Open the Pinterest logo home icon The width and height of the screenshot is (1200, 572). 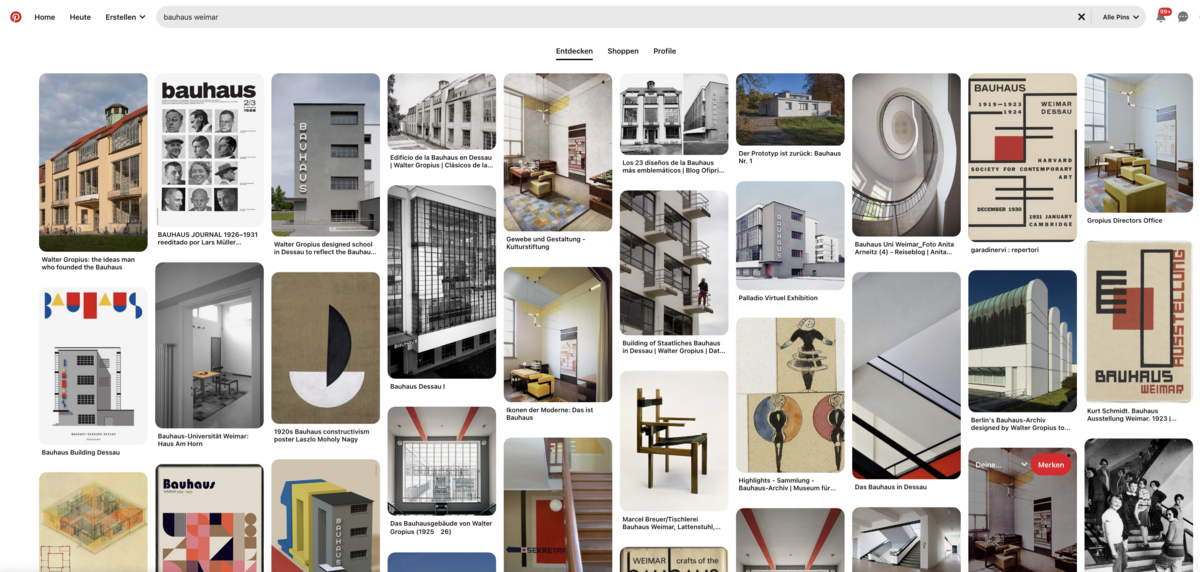point(16,17)
